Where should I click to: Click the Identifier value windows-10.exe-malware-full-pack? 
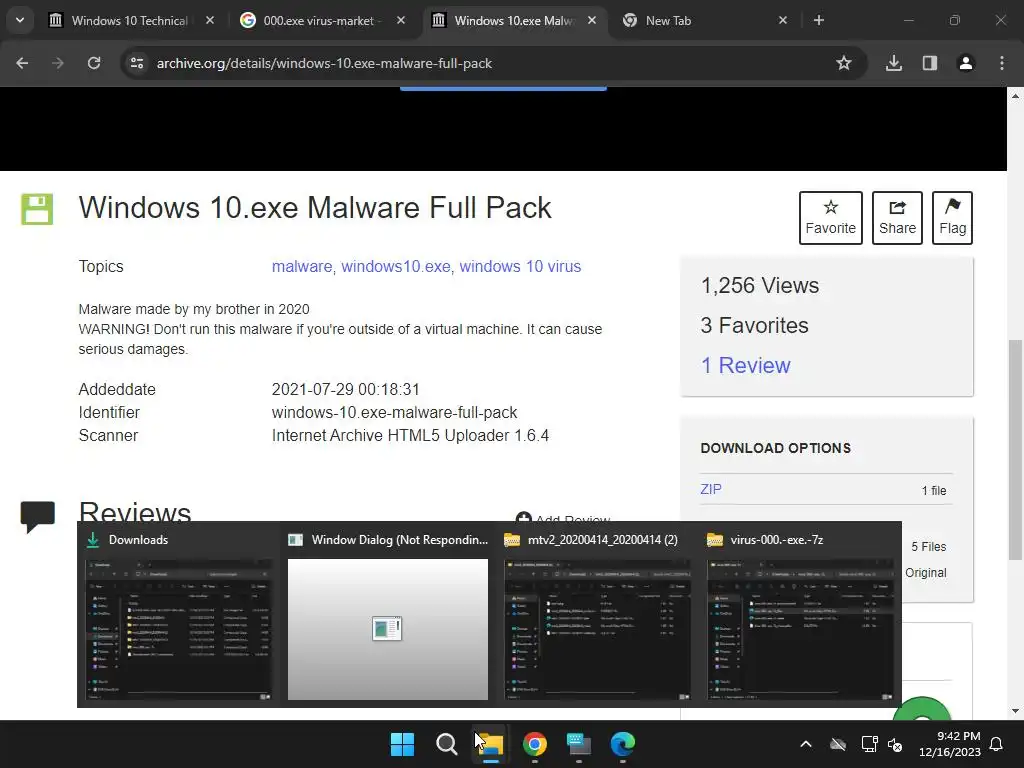[x=394, y=413]
